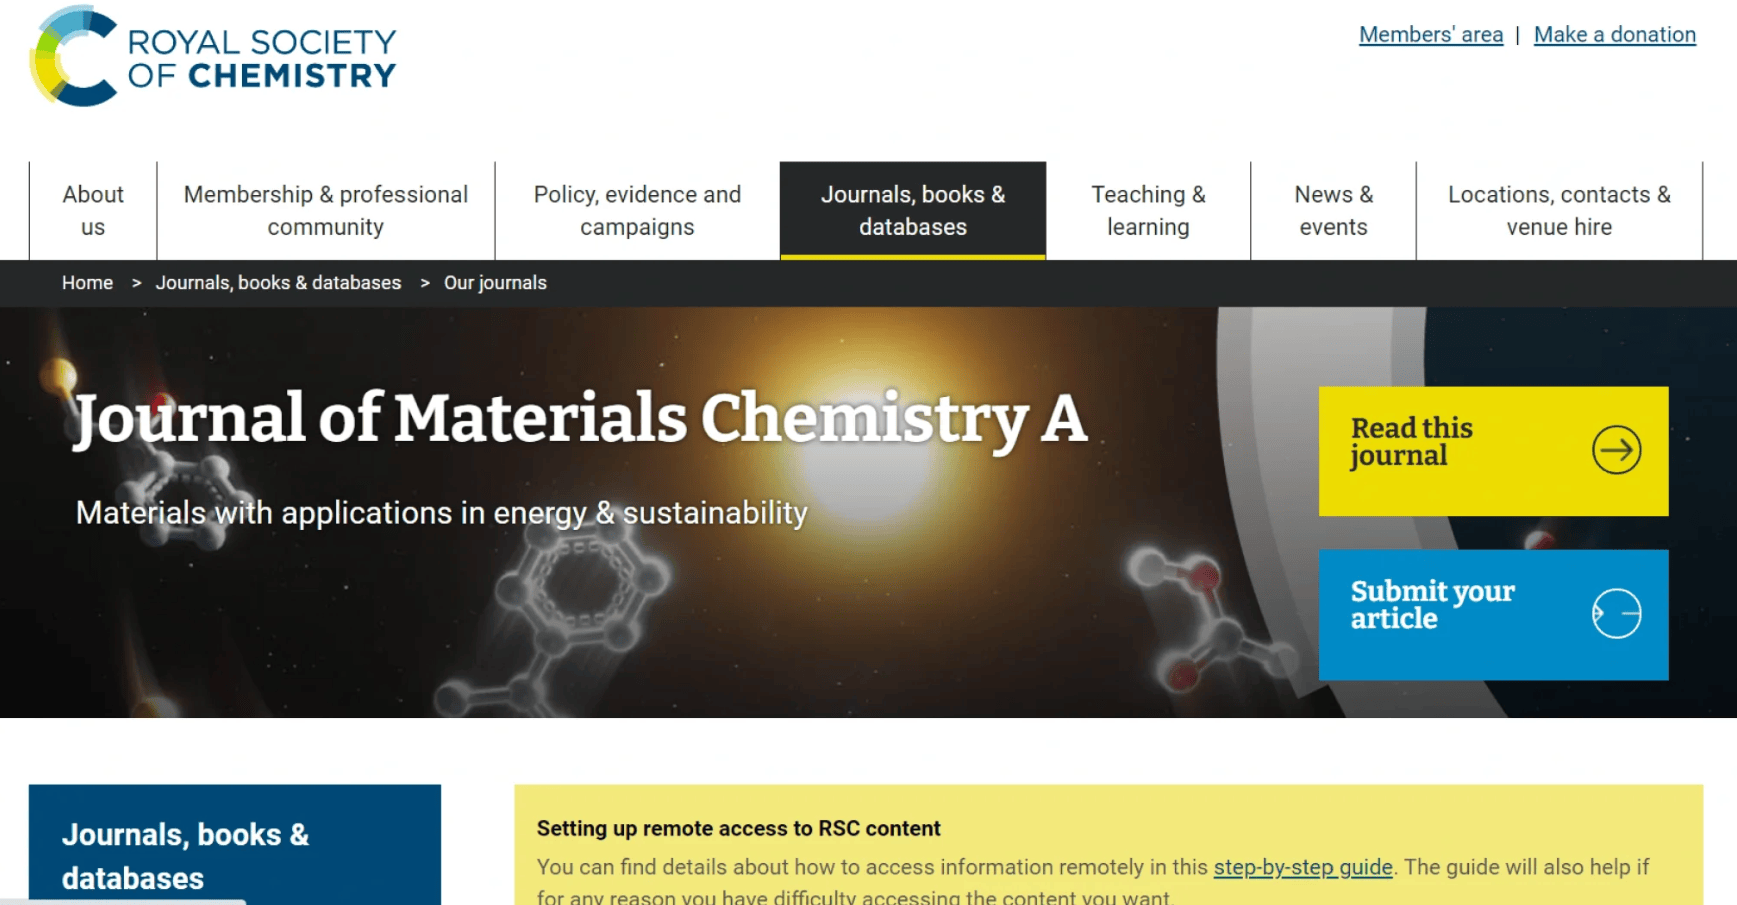Open the About us navigation menu
The width and height of the screenshot is (1737, 905).
tap(93, 210)
